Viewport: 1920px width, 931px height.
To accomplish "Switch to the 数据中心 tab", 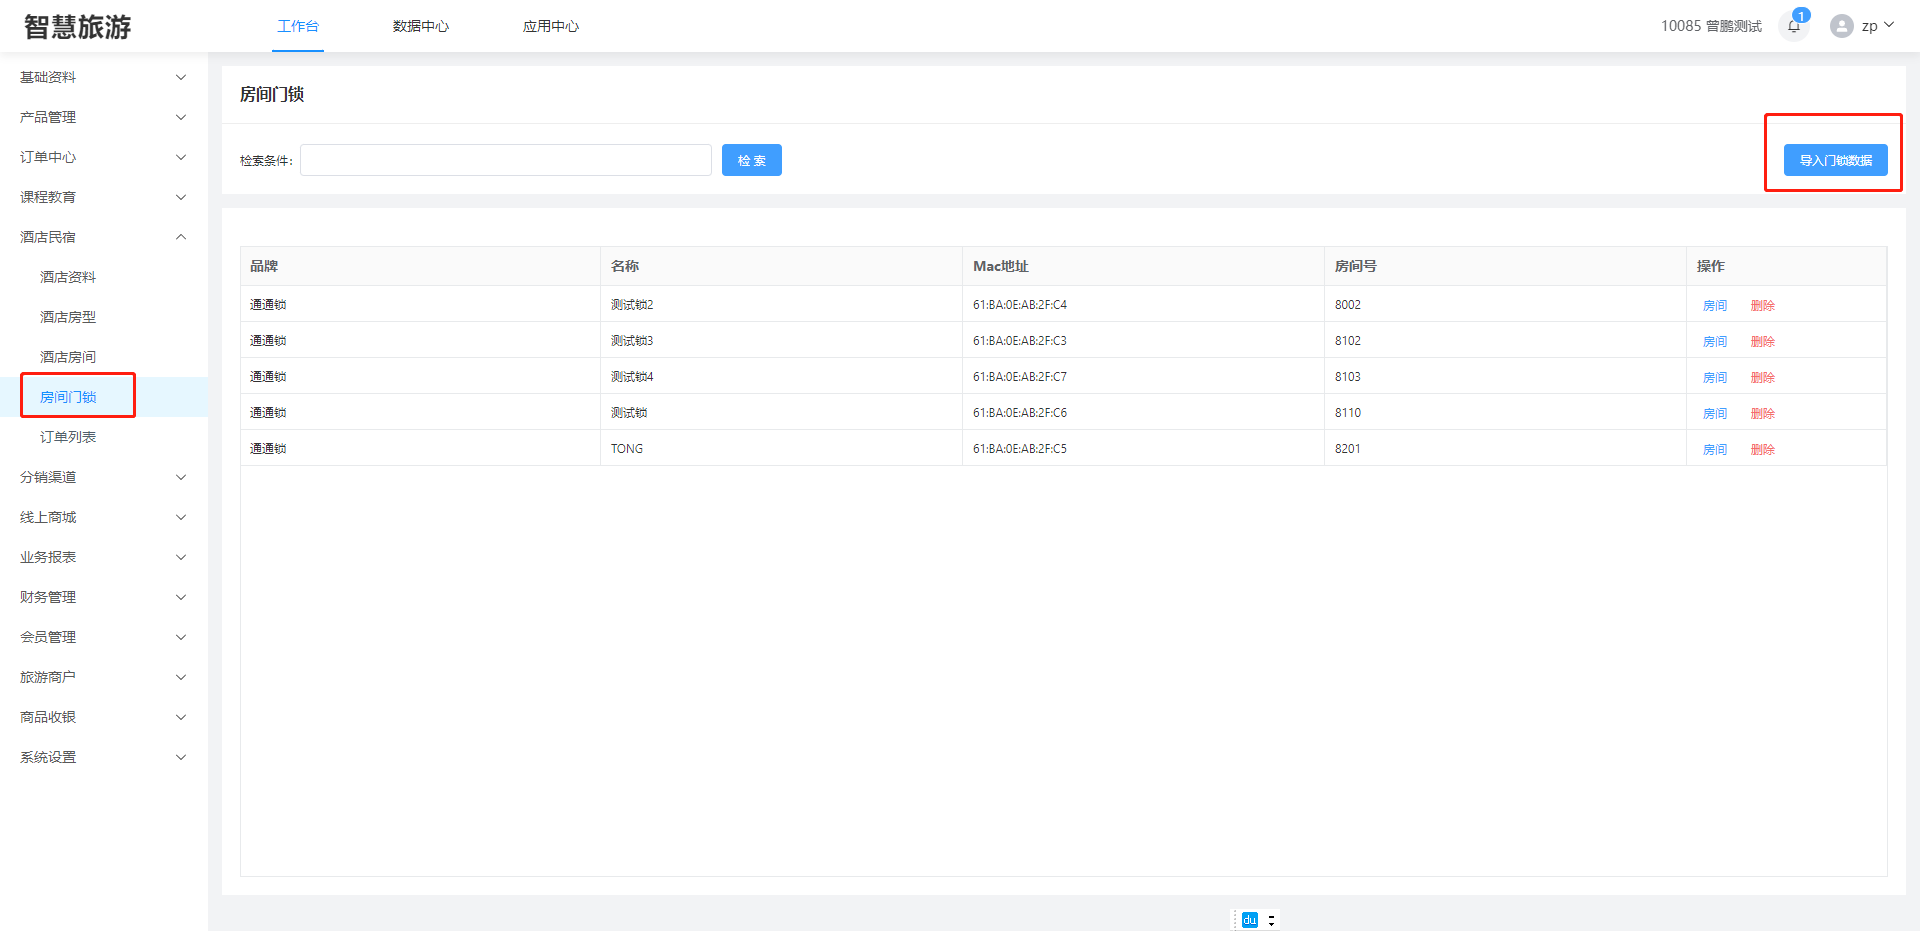I will tap(420, 26).
